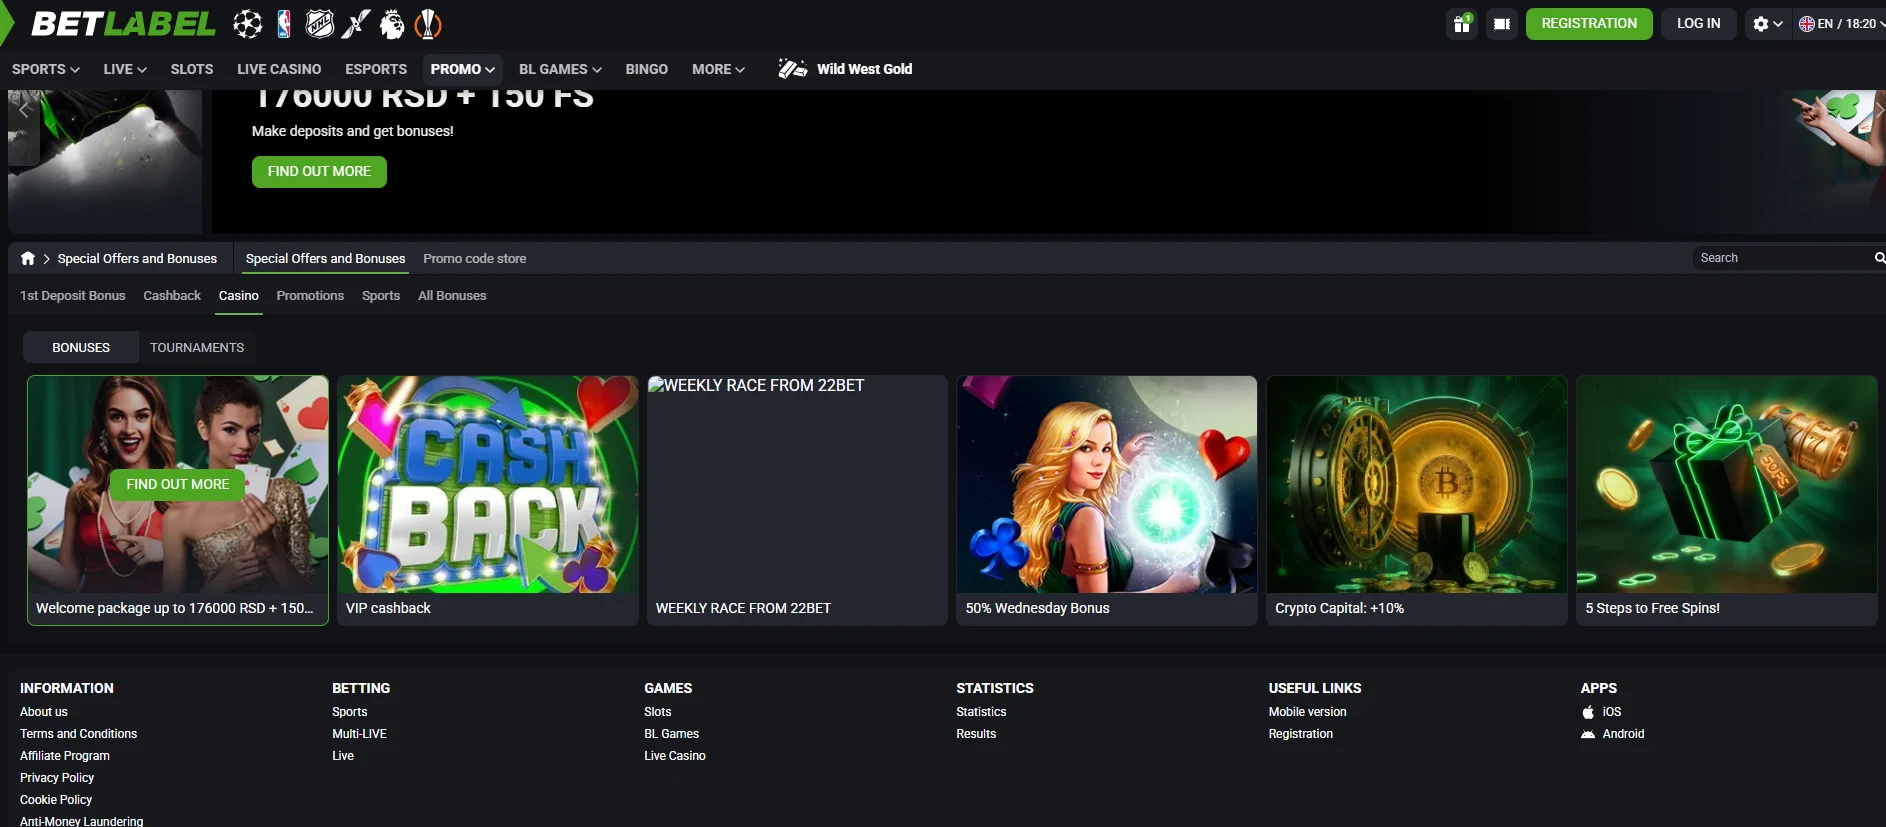Open the Android app link
The height and width of the screenshot is (827, 1886).
[1613, 734]
